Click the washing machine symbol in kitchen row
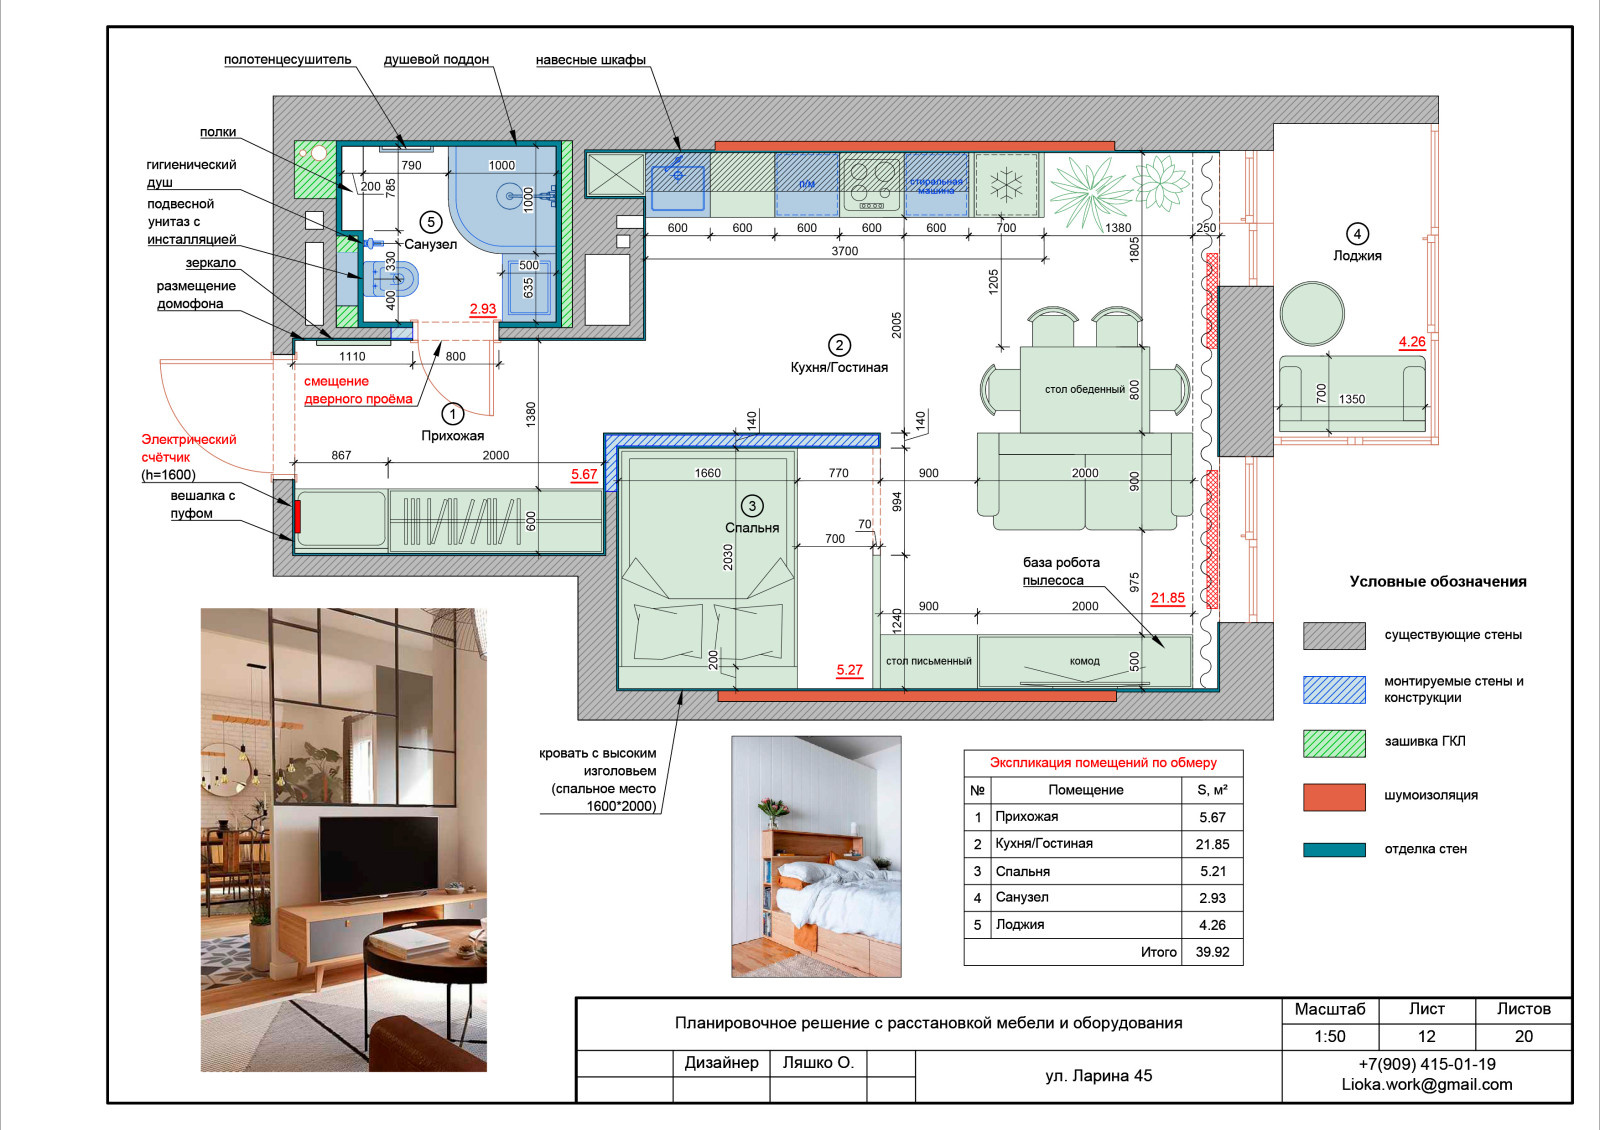1600x1130 pixels. click(936, 185)
